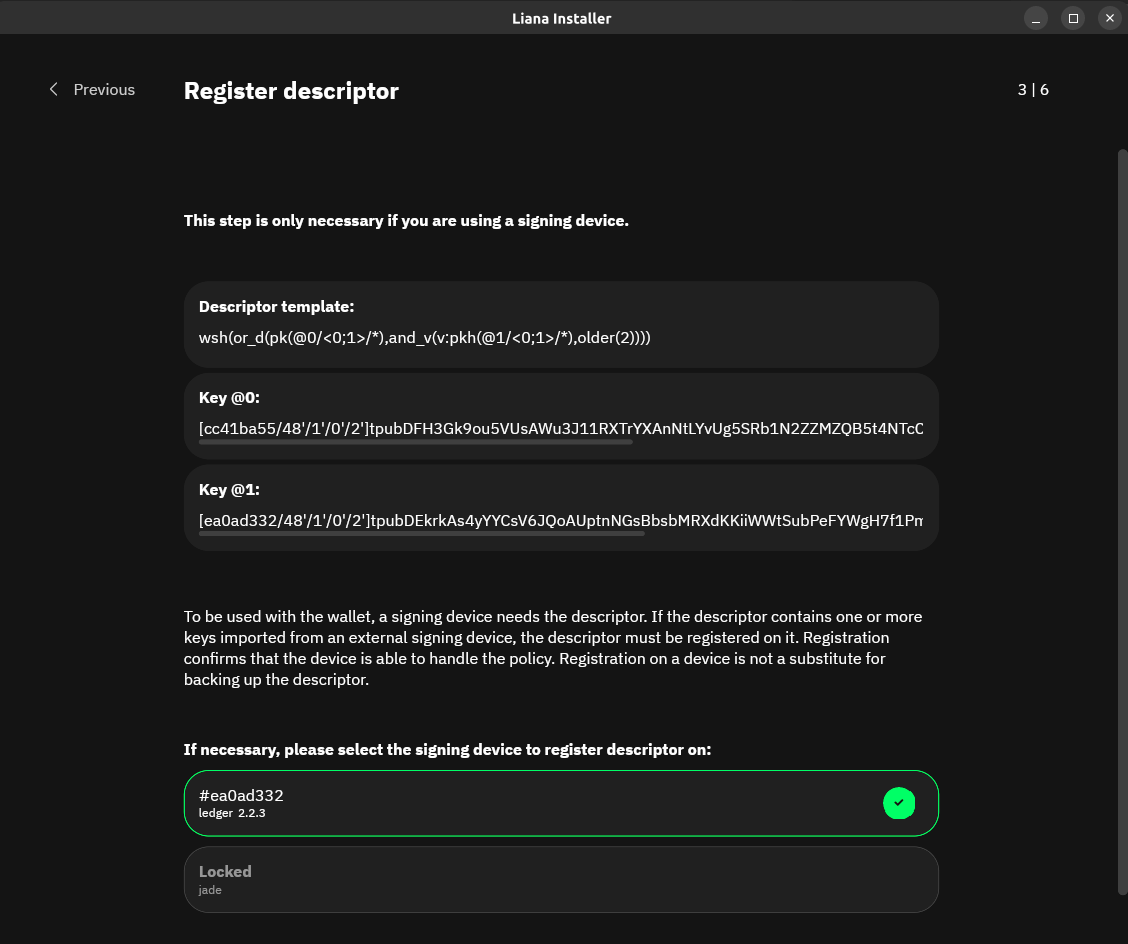This screenshot has height=944, width=1128.
Task: Click the Key @1 tpub text field
Action: (561, 520)
